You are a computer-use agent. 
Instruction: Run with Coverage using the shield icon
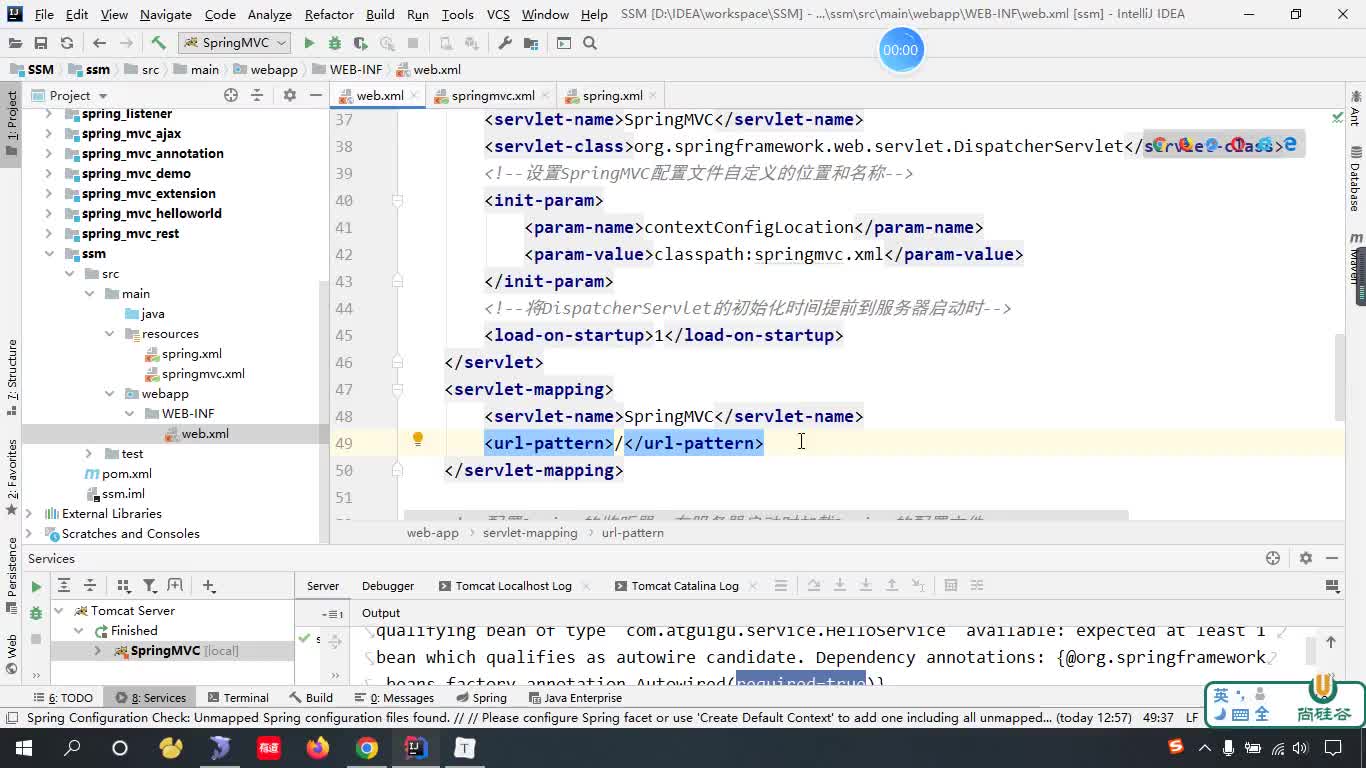(x=361, y=43)
